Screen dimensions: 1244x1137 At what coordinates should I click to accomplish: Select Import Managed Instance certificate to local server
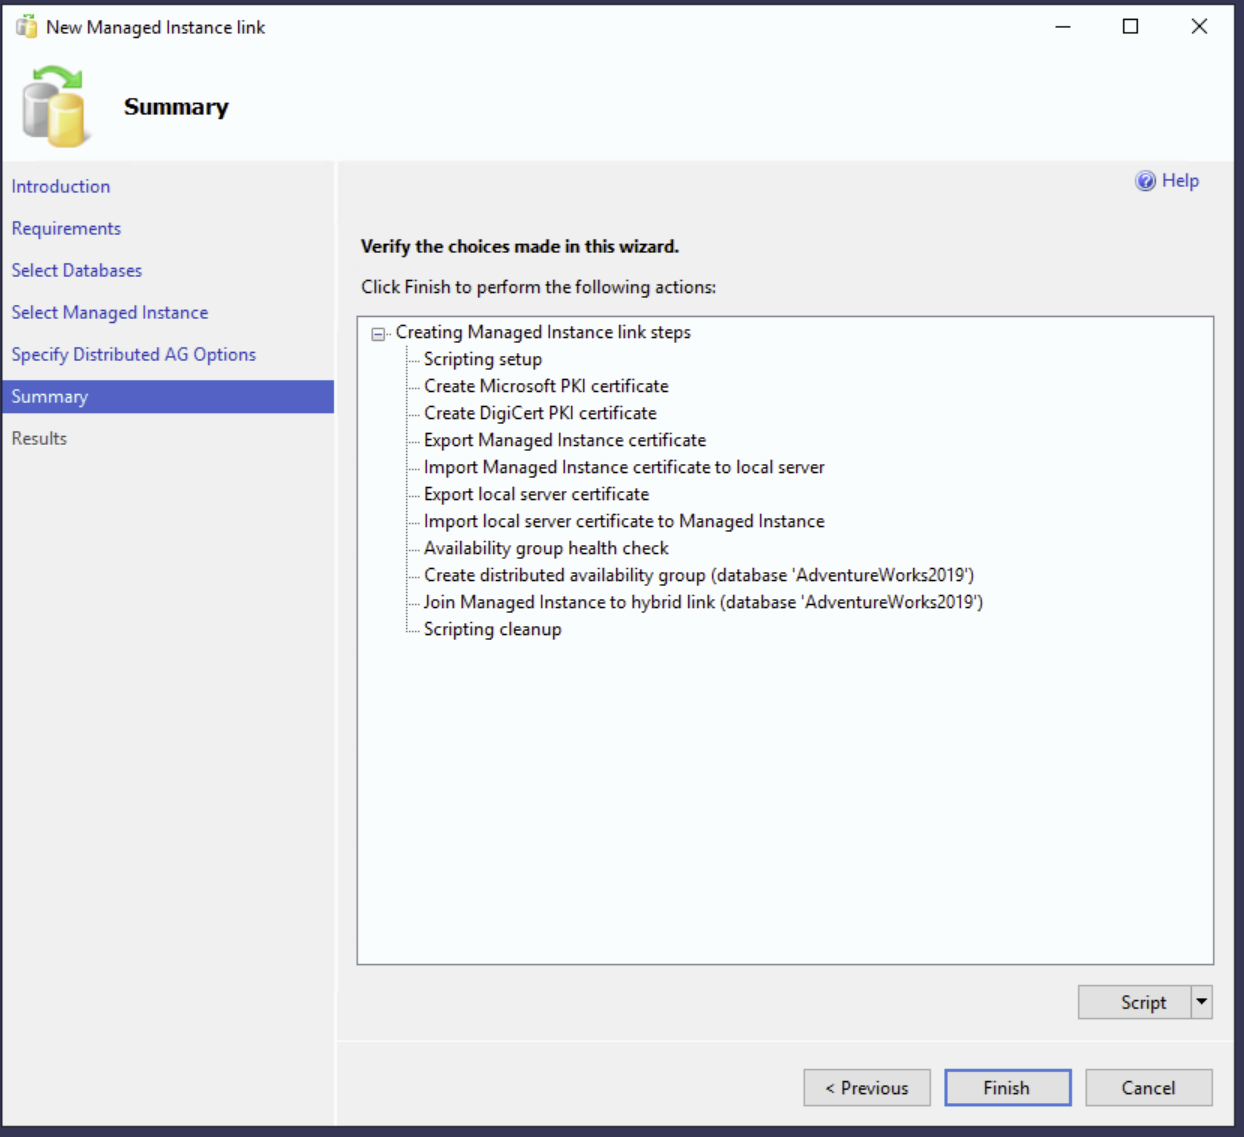tap(624, 467)
